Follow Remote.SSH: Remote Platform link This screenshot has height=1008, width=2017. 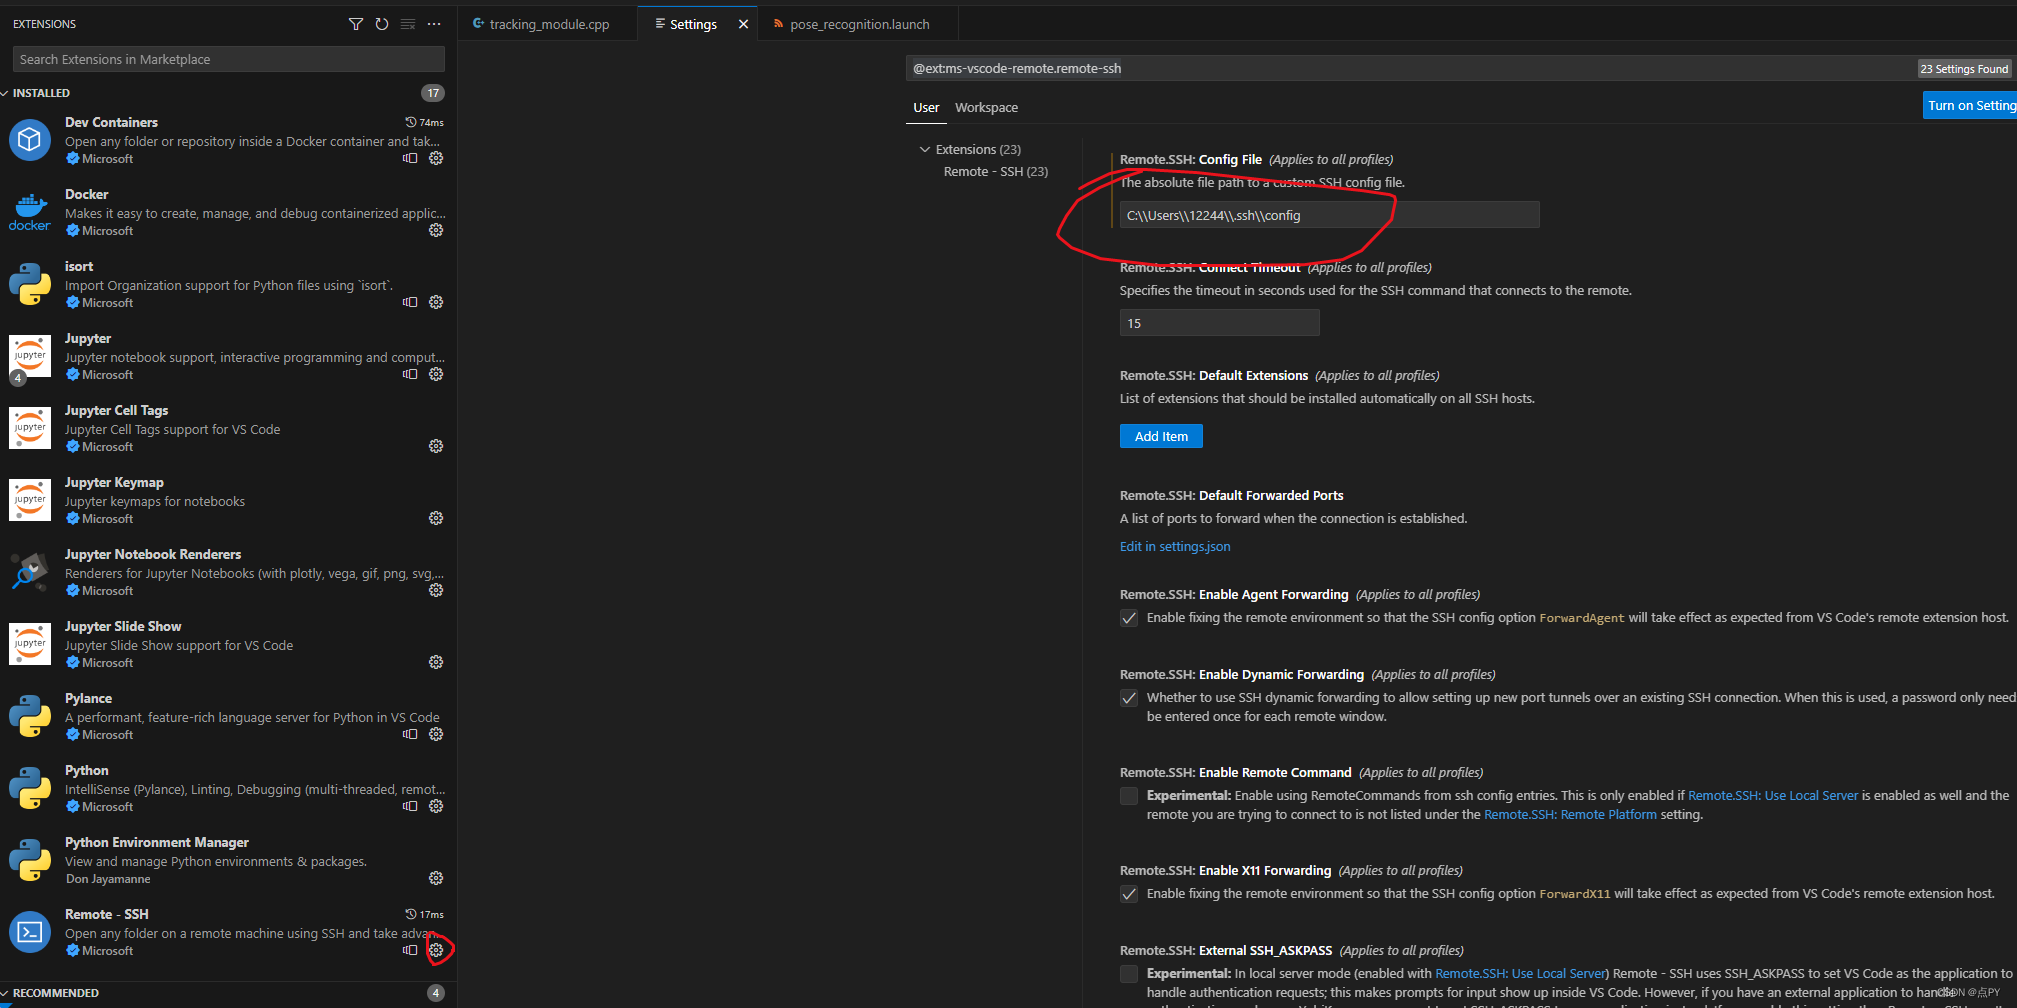click(x=1570, y=815)
